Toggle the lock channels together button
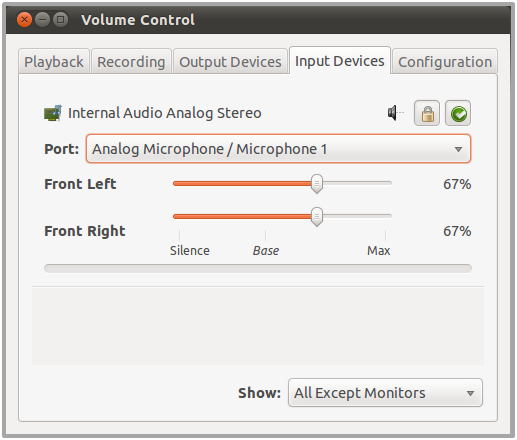 [x=427, y=113]
